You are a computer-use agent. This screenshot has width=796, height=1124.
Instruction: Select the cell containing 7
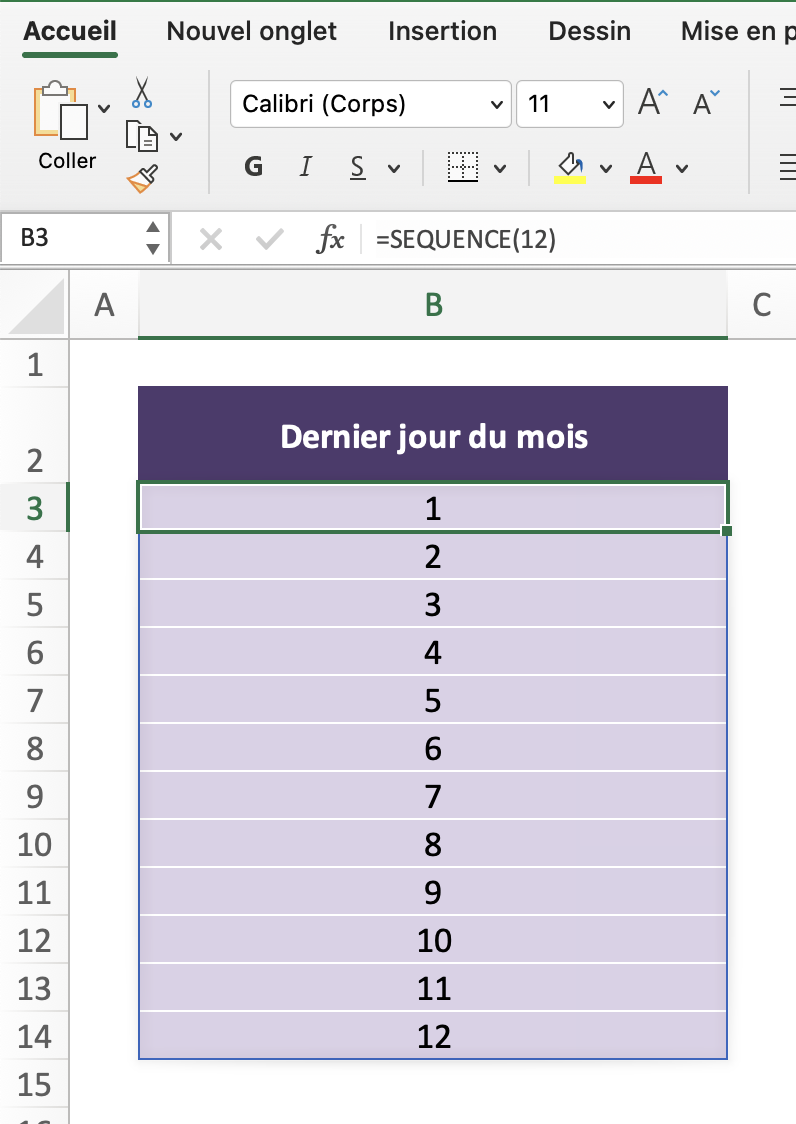click(433, 796)
